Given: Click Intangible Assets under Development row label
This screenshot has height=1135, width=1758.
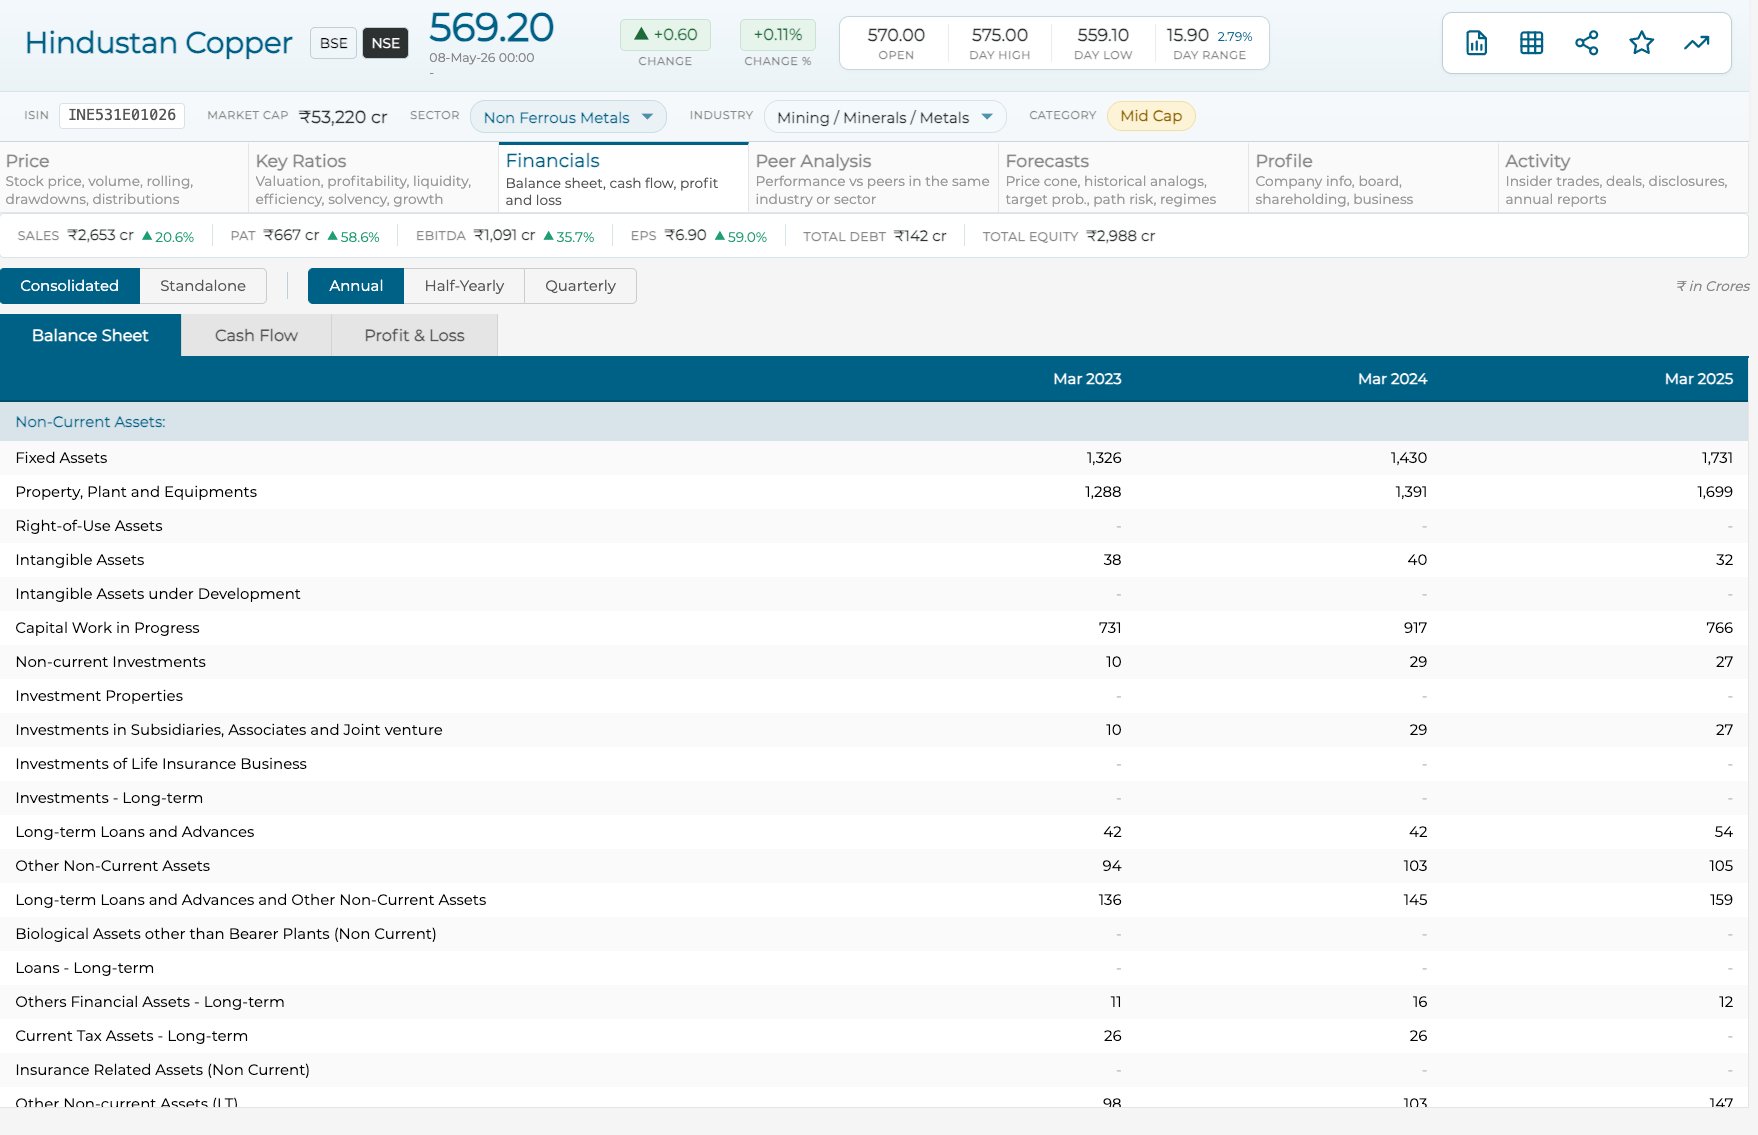Looking at the screenshot, I should pyautogui.click(x=158, y=594).
